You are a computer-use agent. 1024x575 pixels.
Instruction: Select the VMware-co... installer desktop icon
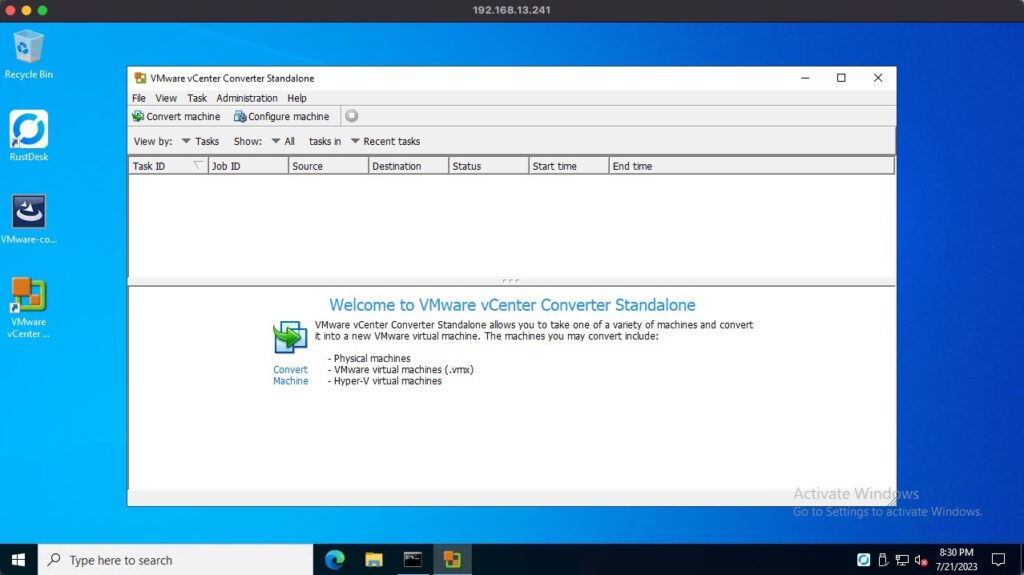pyautogui.click(x=29, y=220)
